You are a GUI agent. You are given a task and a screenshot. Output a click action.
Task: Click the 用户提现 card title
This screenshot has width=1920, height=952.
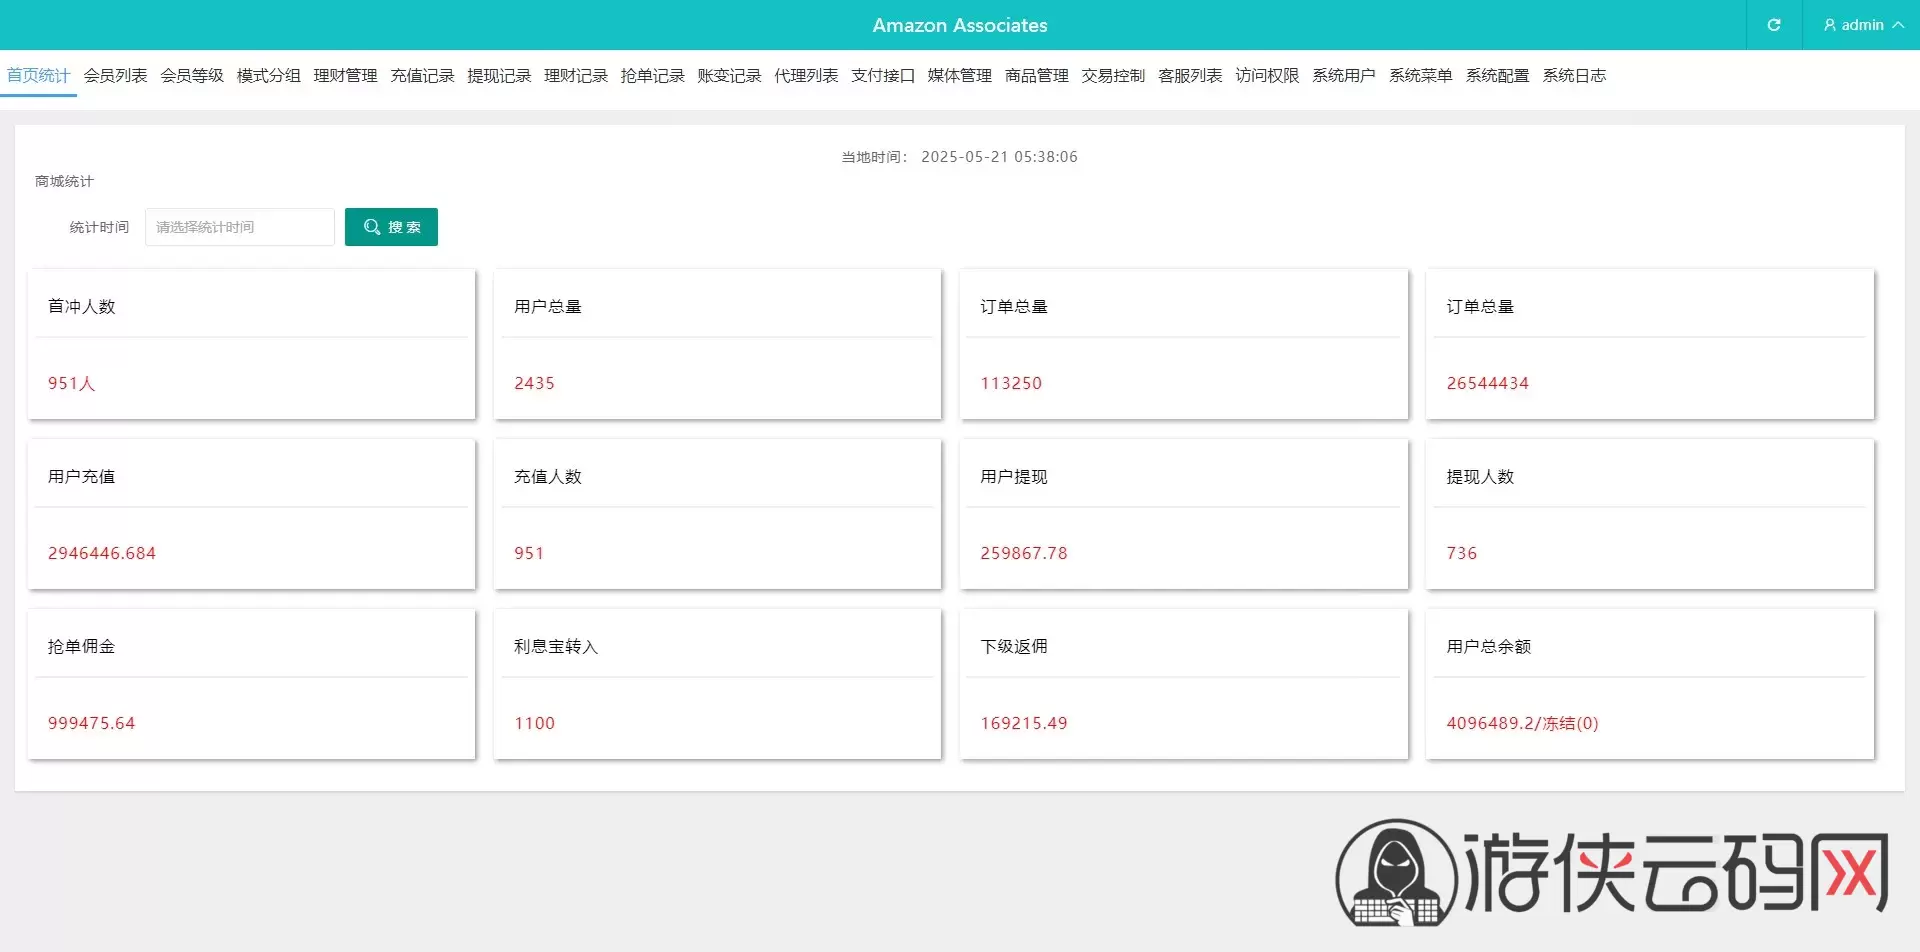1014,477
